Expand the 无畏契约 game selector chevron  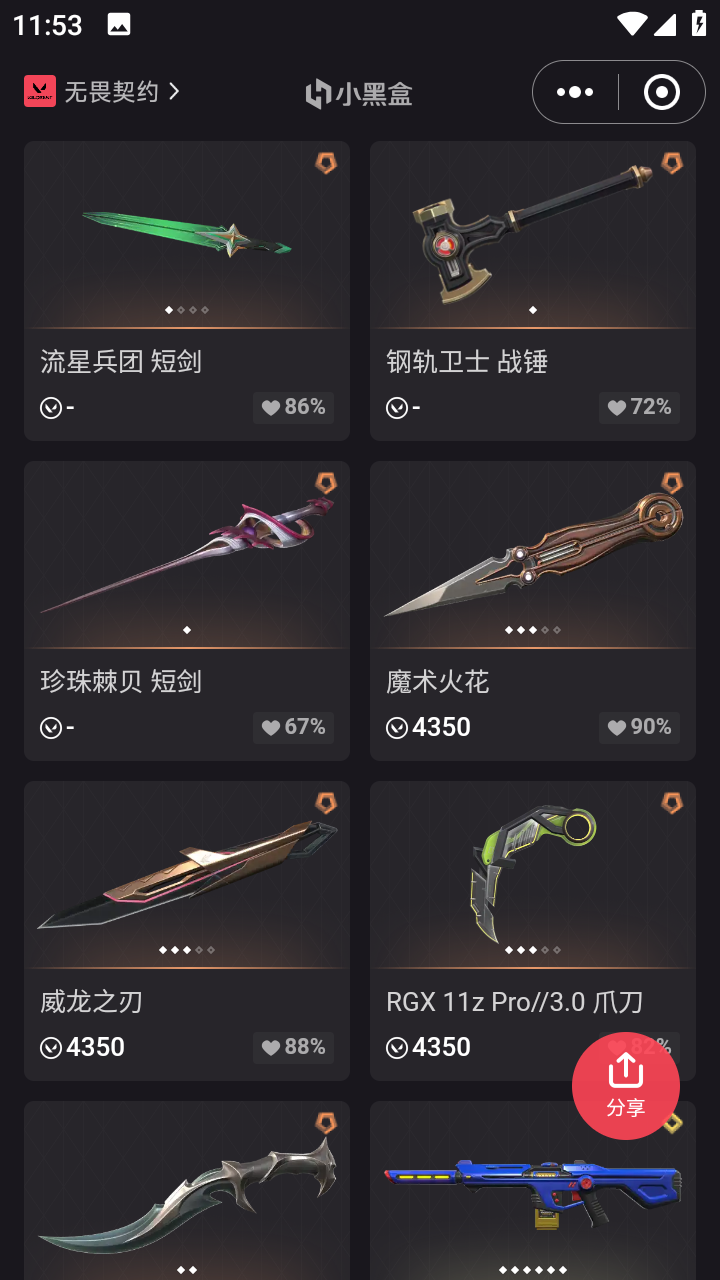(174, 91)
